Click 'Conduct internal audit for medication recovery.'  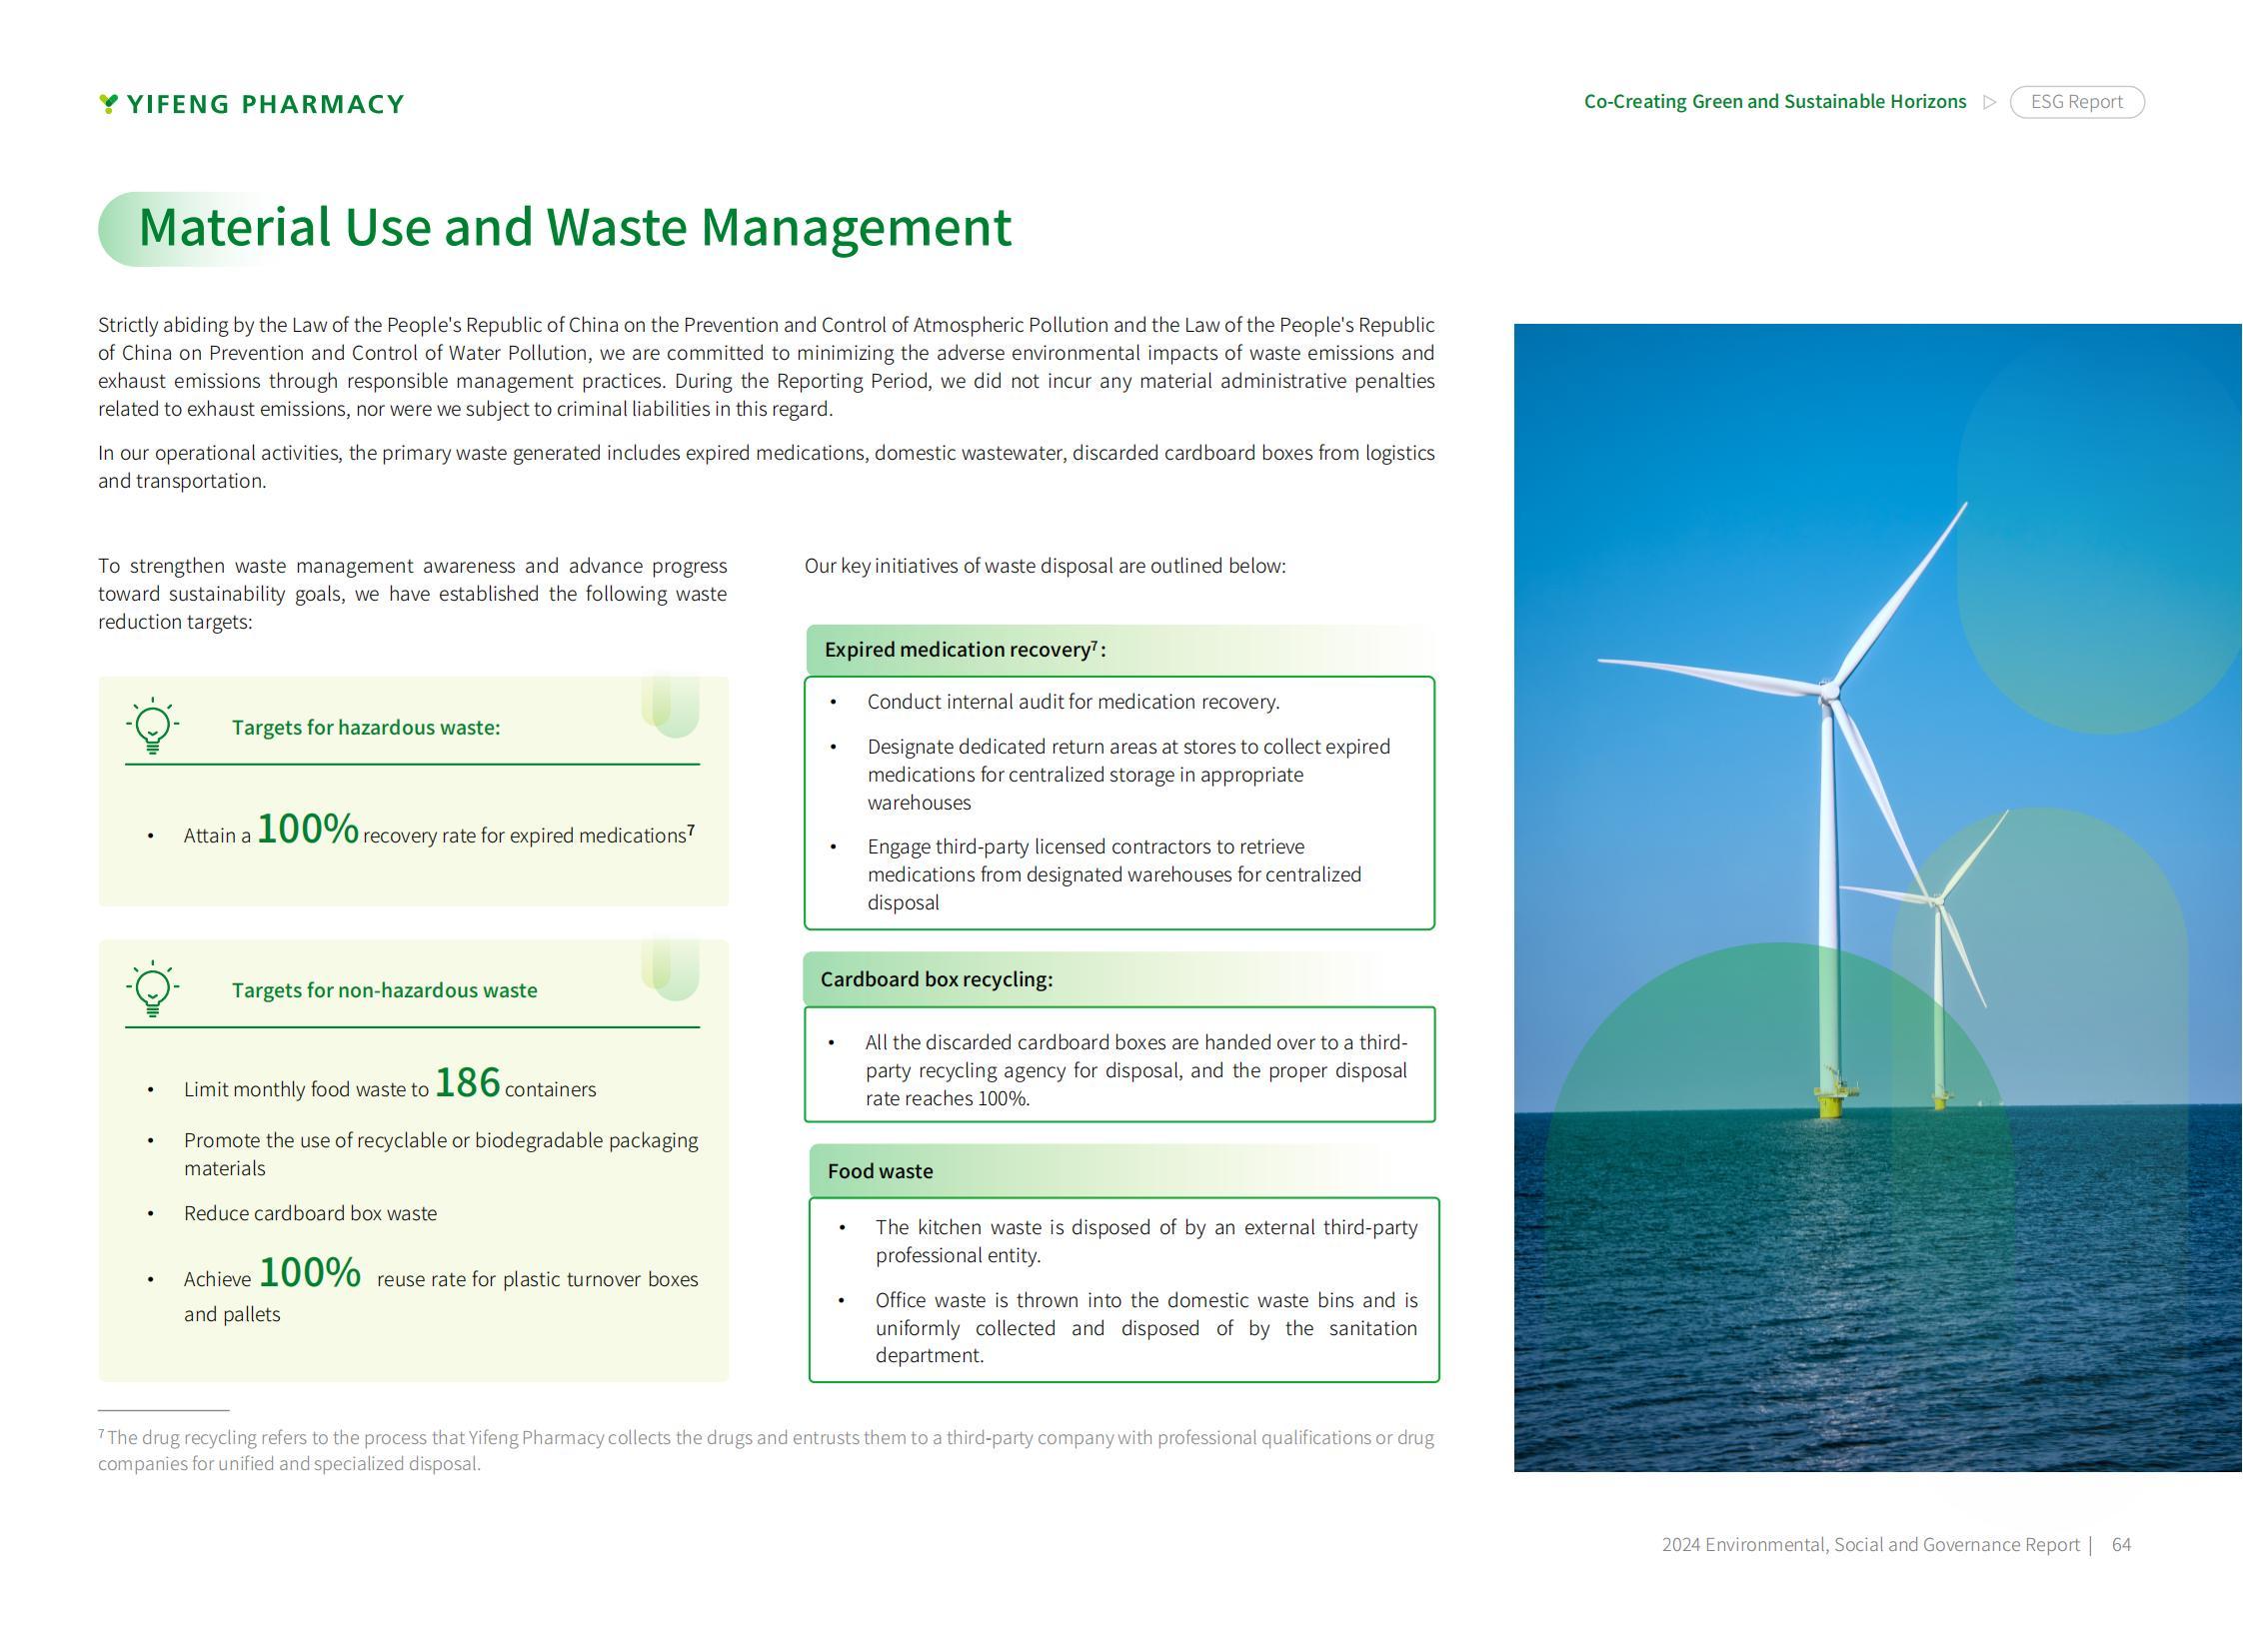point(1073,702)
